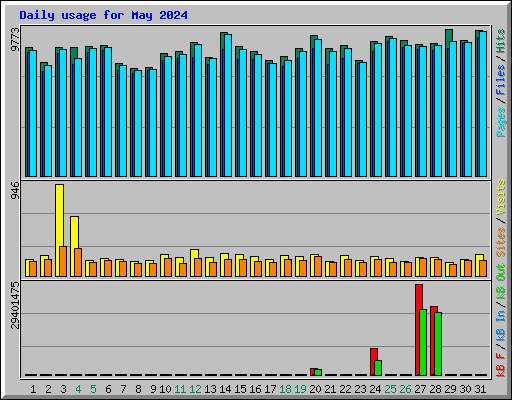Click day 20 on the x-axis

pyautogui.click(x=315, y=389)
